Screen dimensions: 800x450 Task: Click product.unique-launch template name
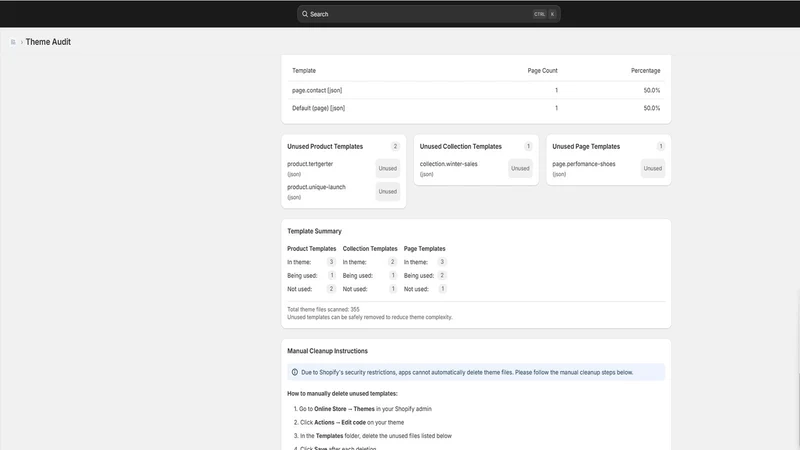click(316, 187)
